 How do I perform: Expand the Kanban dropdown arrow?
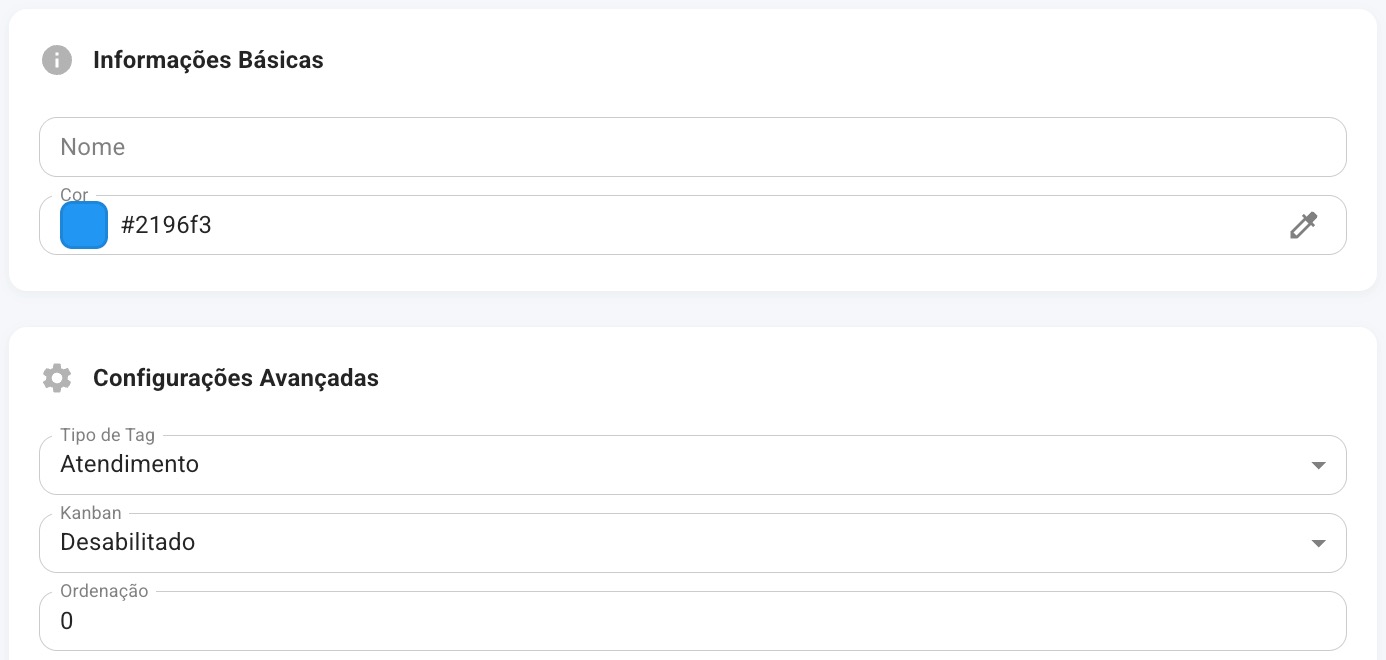1318,543
